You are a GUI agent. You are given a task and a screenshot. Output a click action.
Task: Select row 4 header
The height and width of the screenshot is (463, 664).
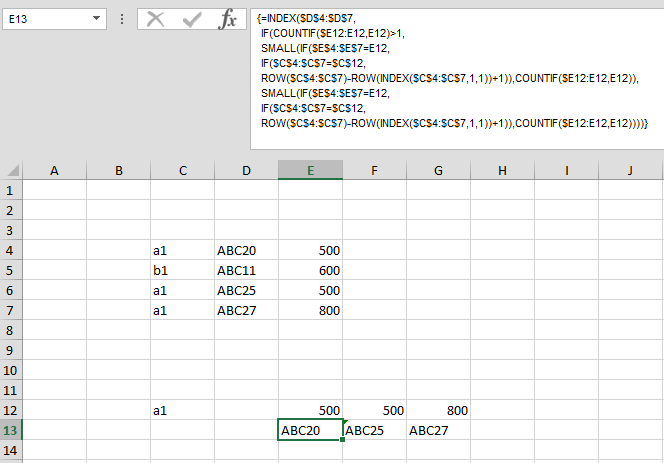[10, 250]
